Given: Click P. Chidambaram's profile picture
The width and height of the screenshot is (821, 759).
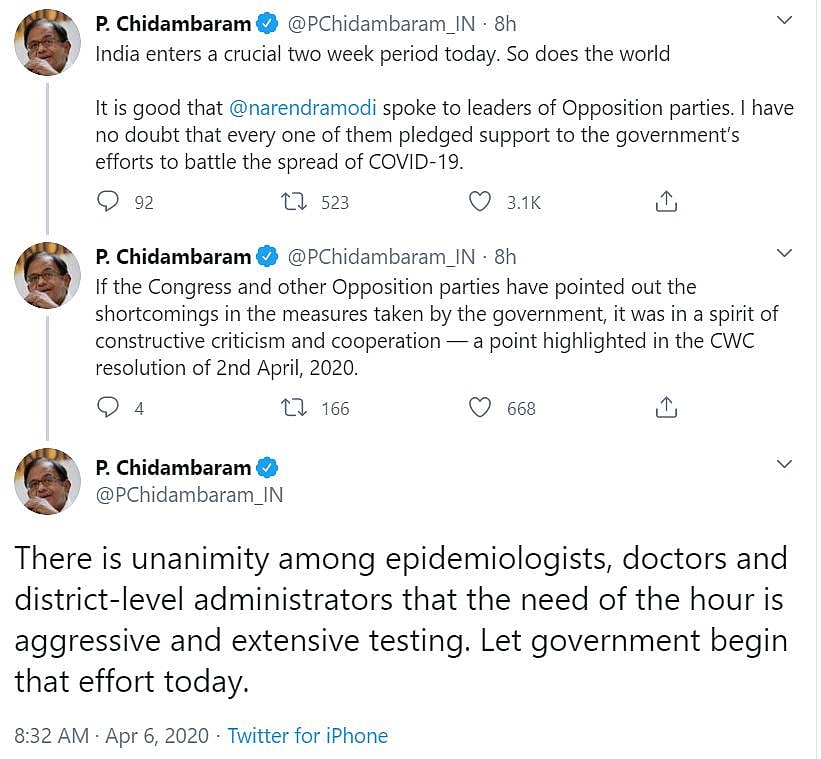Looking at the screenshot, I should coord(46,45).
